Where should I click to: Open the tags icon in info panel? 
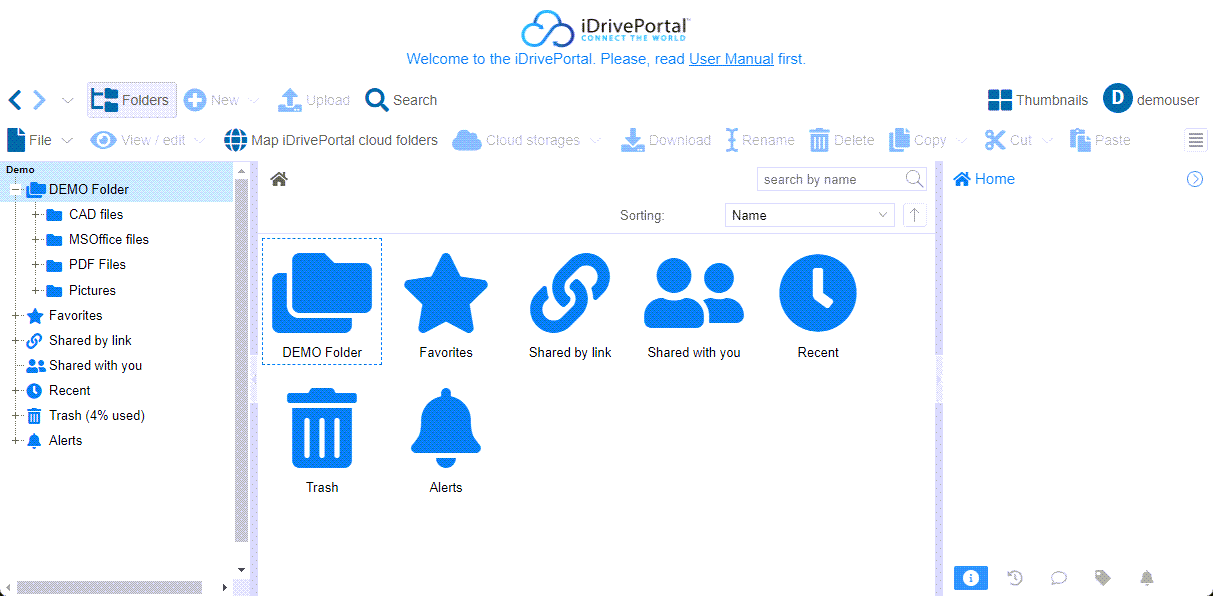(x=1103, y=577)
